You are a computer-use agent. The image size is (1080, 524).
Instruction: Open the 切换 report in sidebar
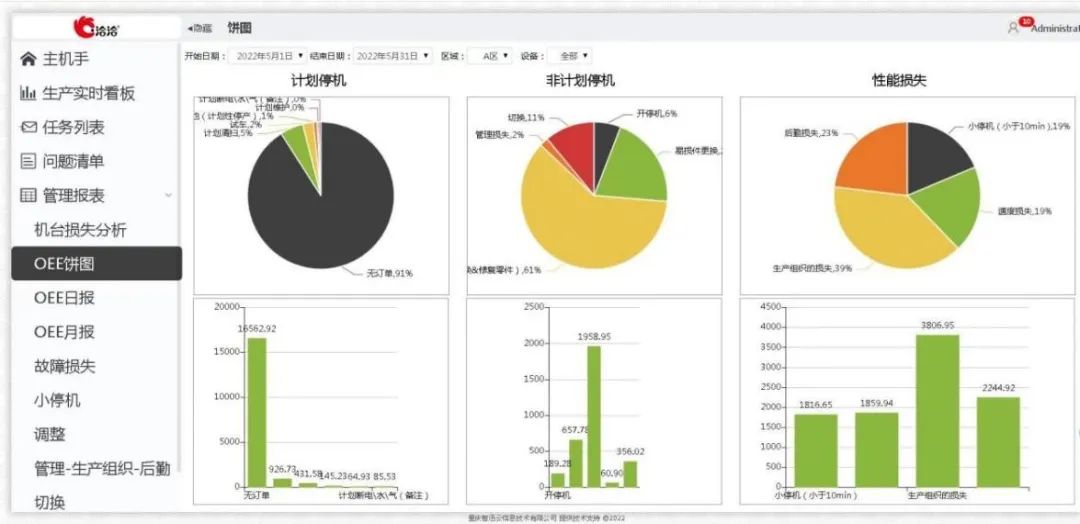pyautogui.click(x=50, y=502)
